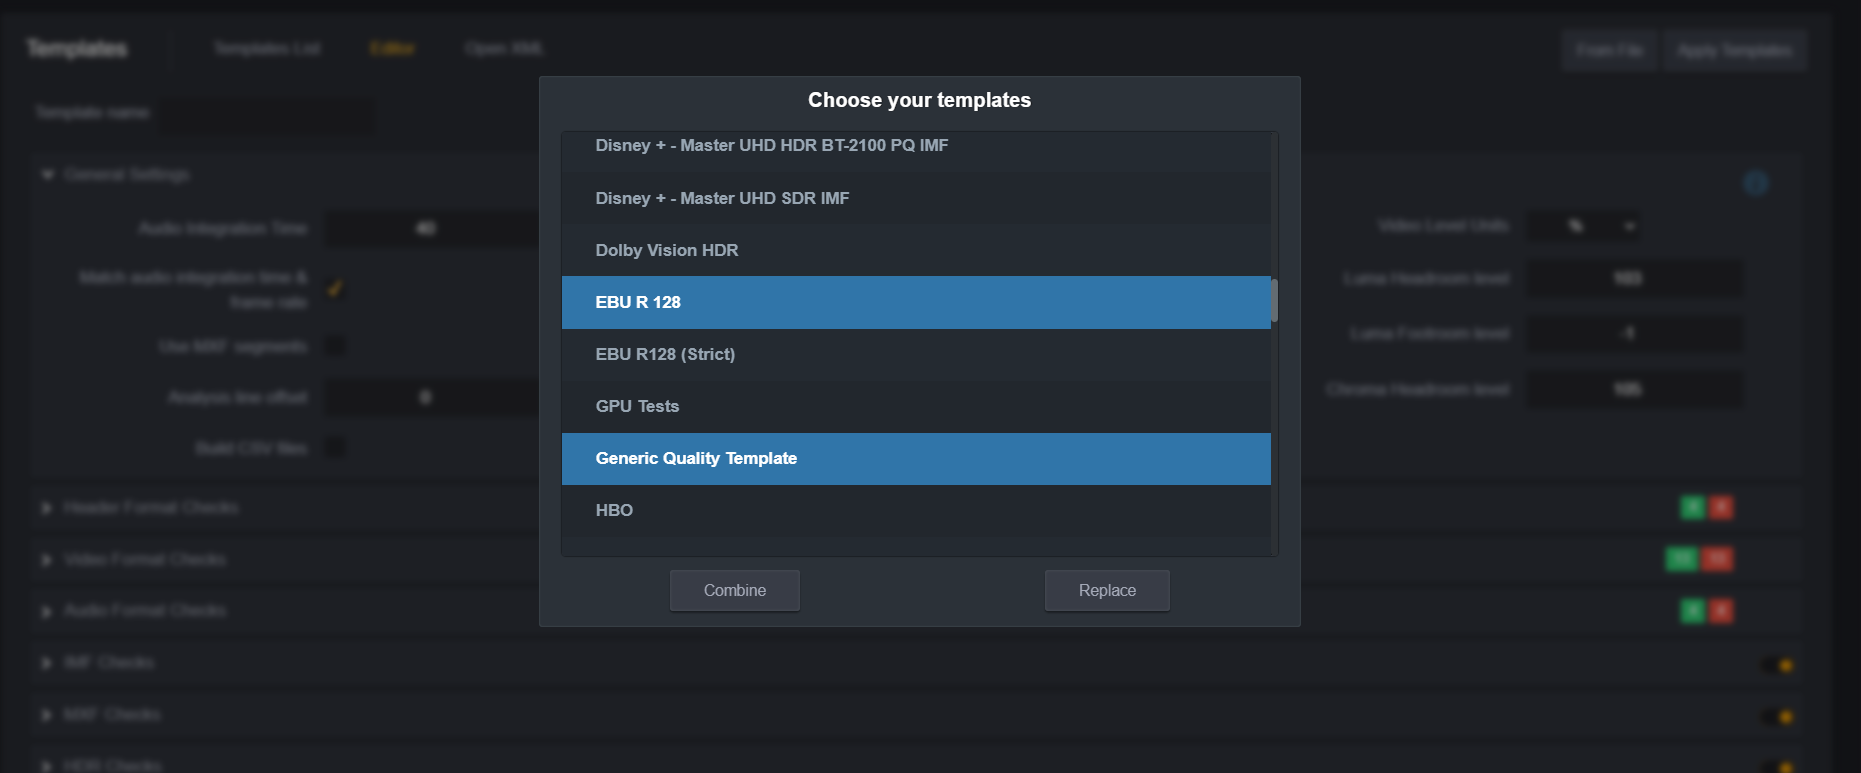Viewport: 1861px width, 773px height.
Task: Select Disney + Master UHD SDR IMF template
Action: tap(916, 198)
